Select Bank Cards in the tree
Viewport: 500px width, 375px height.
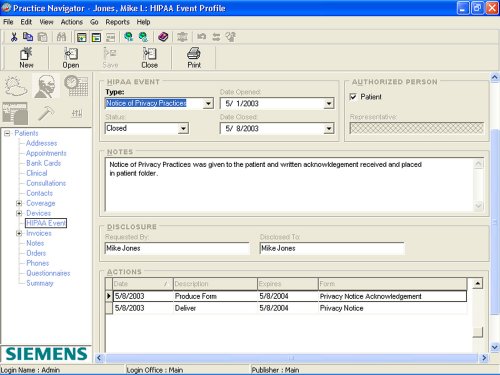tap(44, 163)
